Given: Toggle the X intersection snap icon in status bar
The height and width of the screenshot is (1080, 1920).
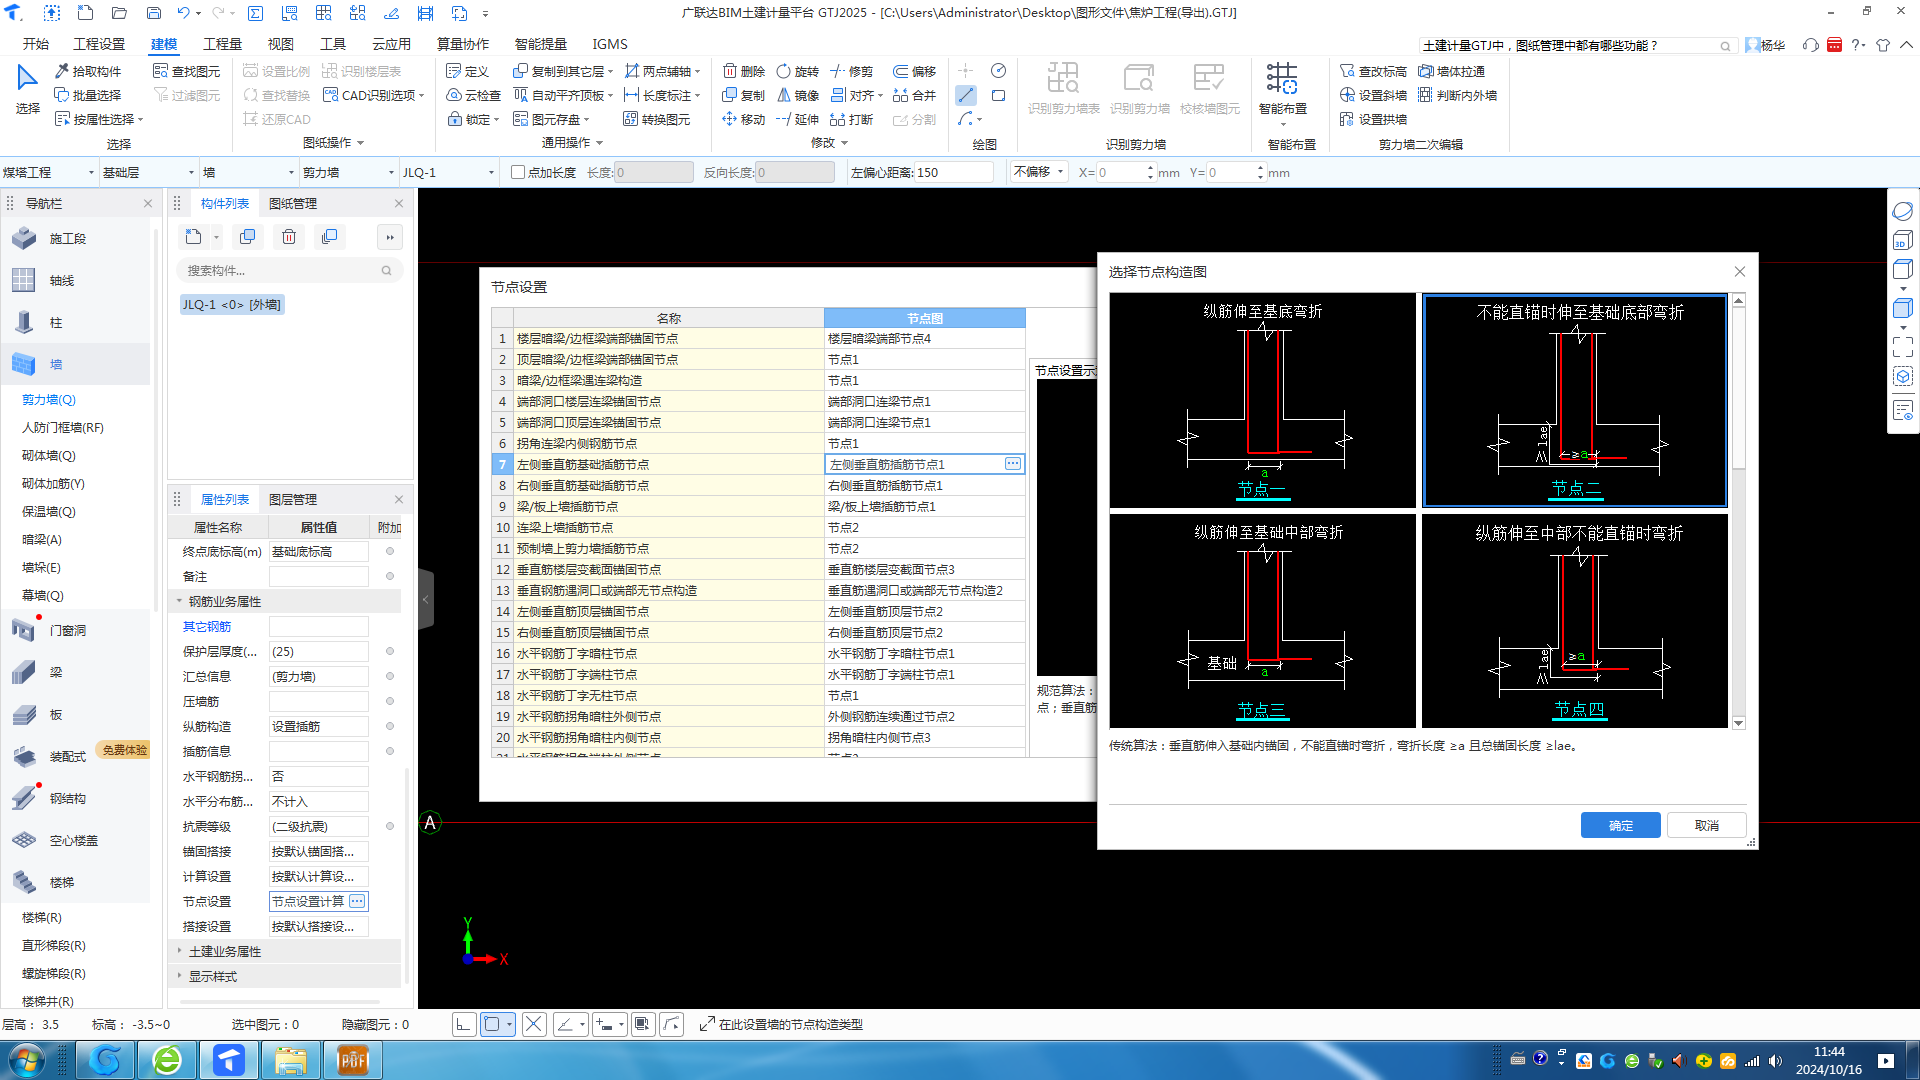Looking at the screenshot, I should (534, 1024).
